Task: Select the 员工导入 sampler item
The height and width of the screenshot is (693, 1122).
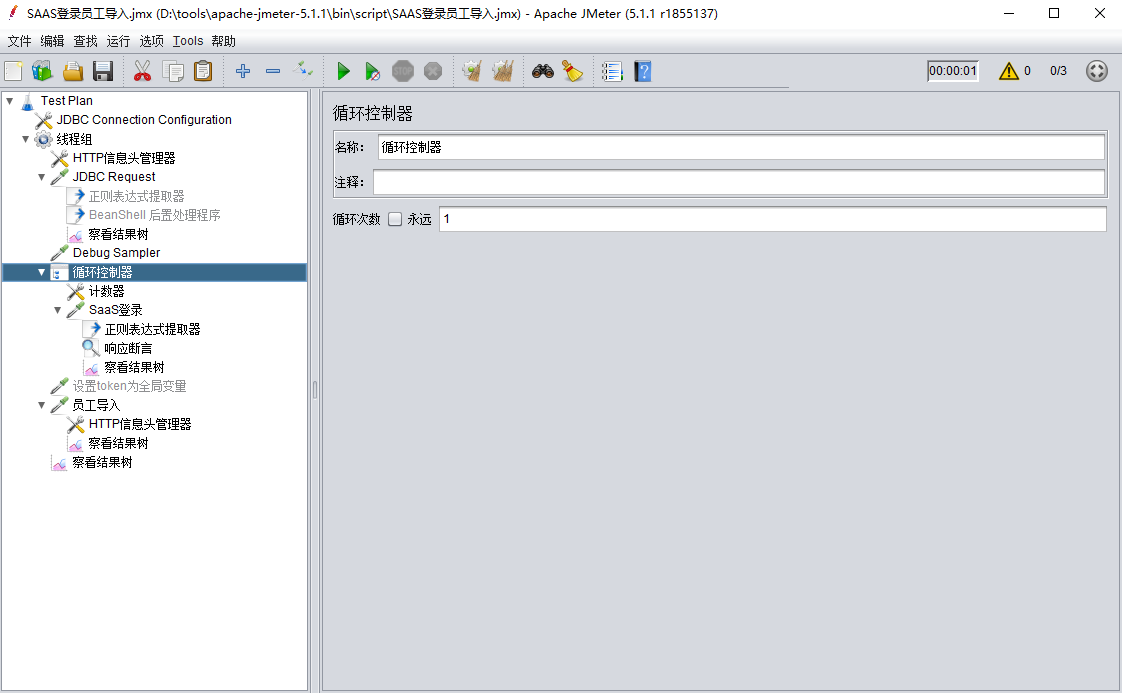Action: click(95, 405)
